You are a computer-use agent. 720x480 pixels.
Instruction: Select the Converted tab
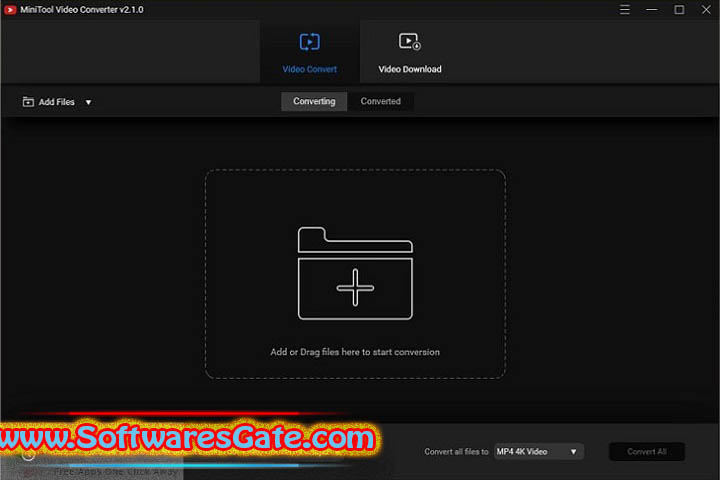click(380, 101)
